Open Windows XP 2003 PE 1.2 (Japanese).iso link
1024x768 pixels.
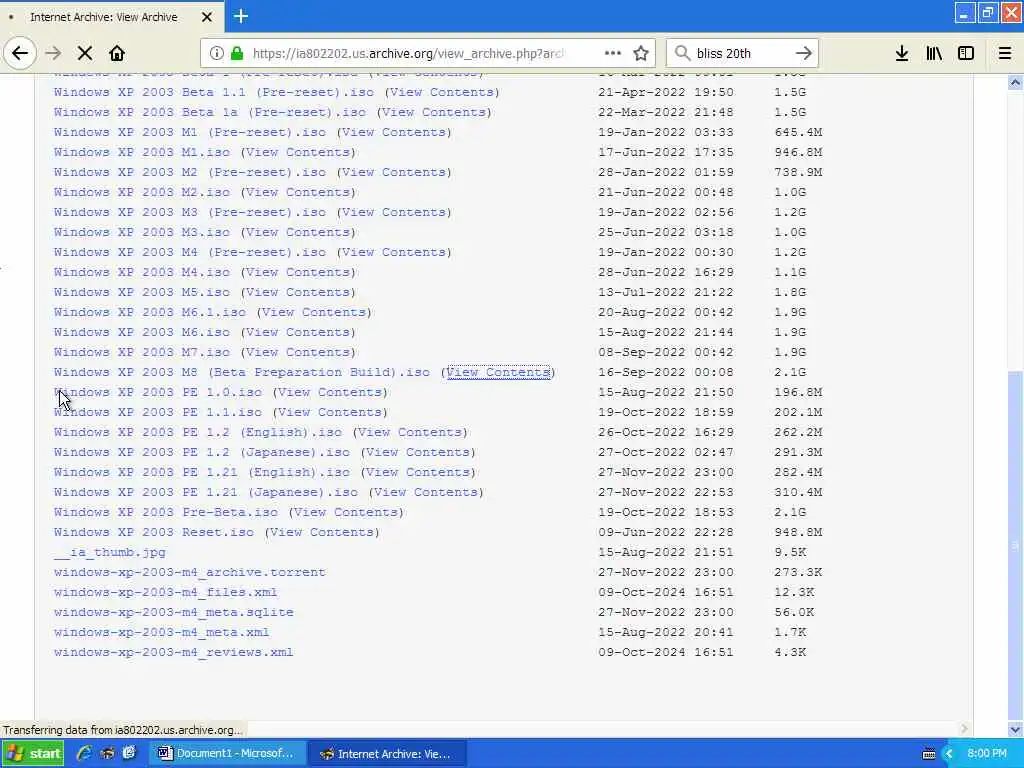click(x=202, y=452)
